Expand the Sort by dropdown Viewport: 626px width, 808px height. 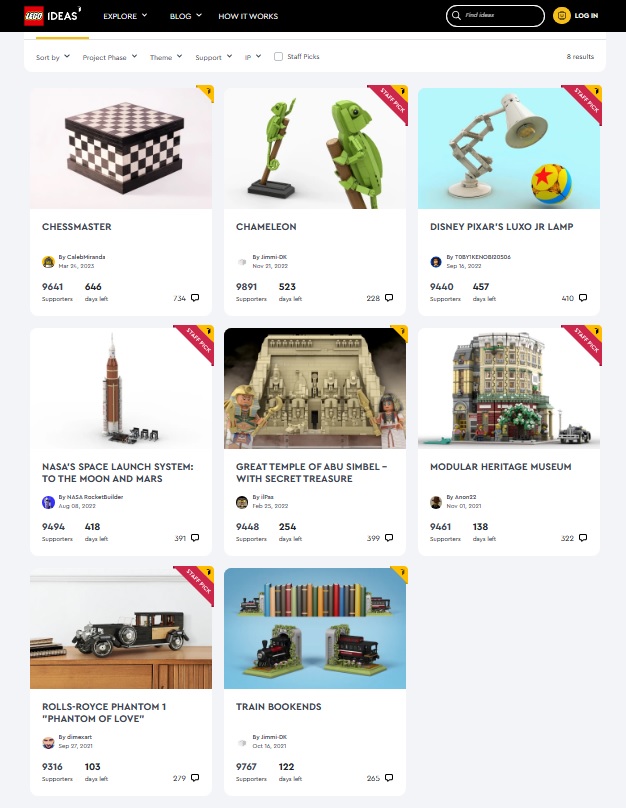point(53,57)
